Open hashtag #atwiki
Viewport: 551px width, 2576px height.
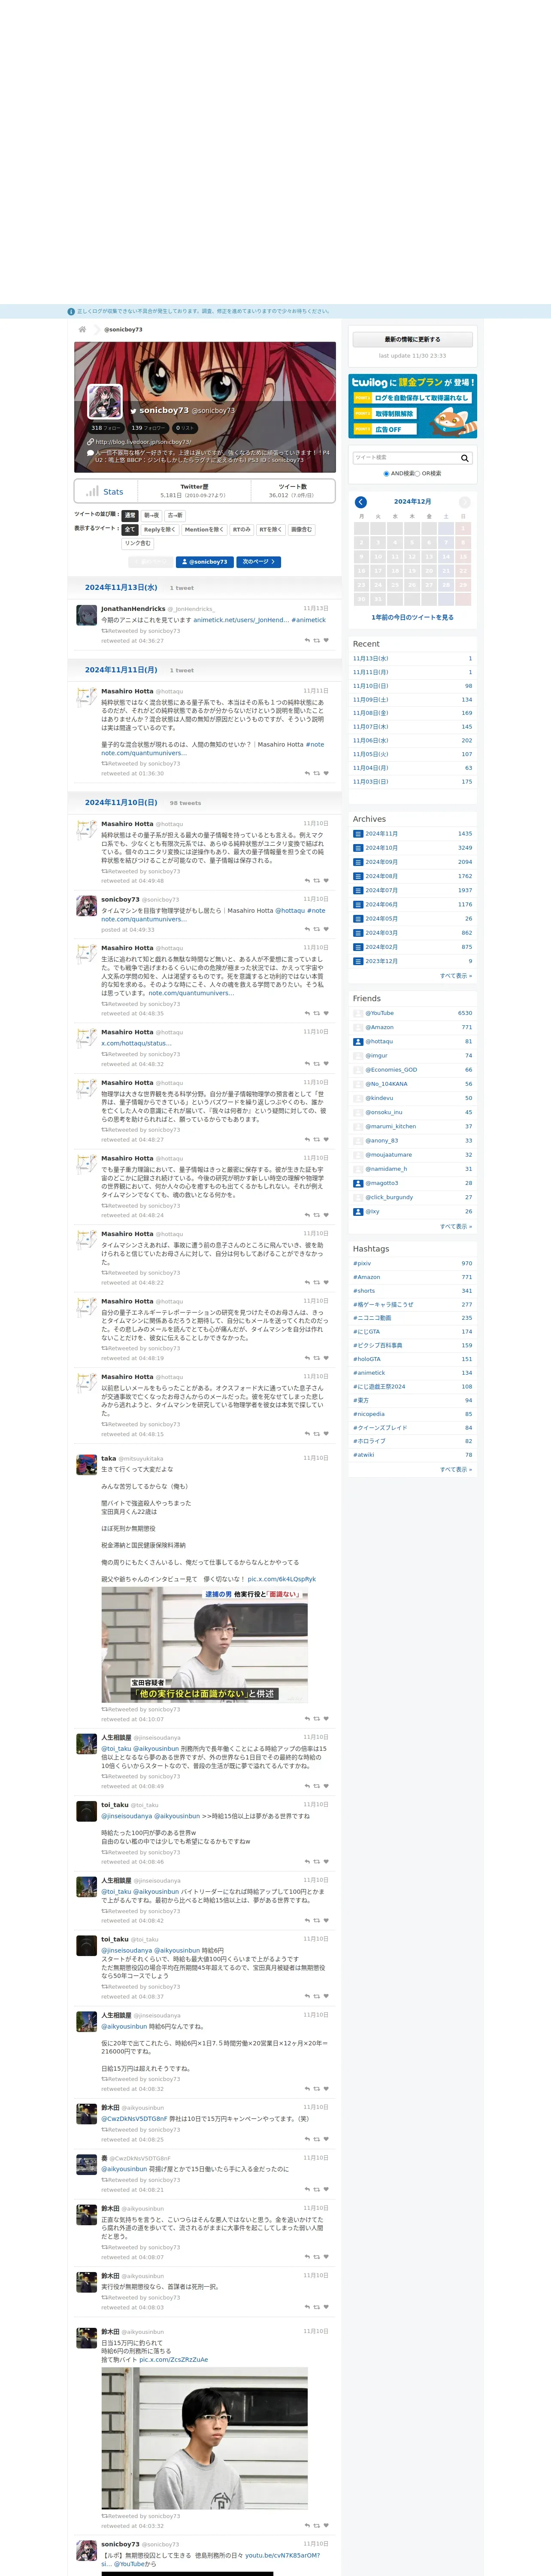point(363,1455)
